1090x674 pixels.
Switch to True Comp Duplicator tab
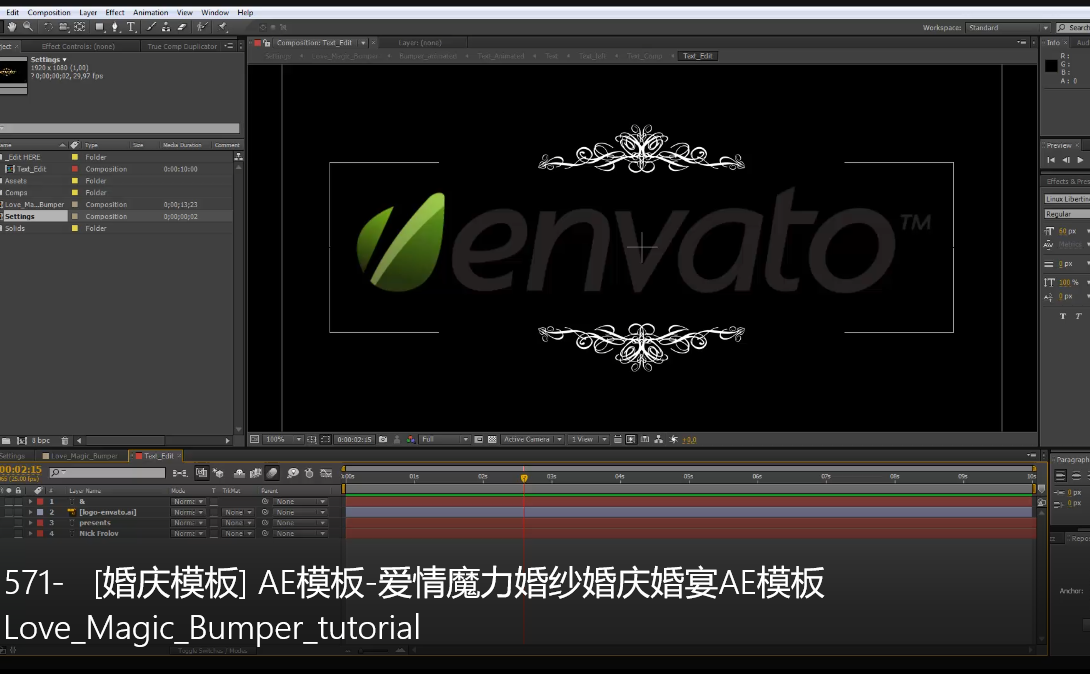coord(182,47)
